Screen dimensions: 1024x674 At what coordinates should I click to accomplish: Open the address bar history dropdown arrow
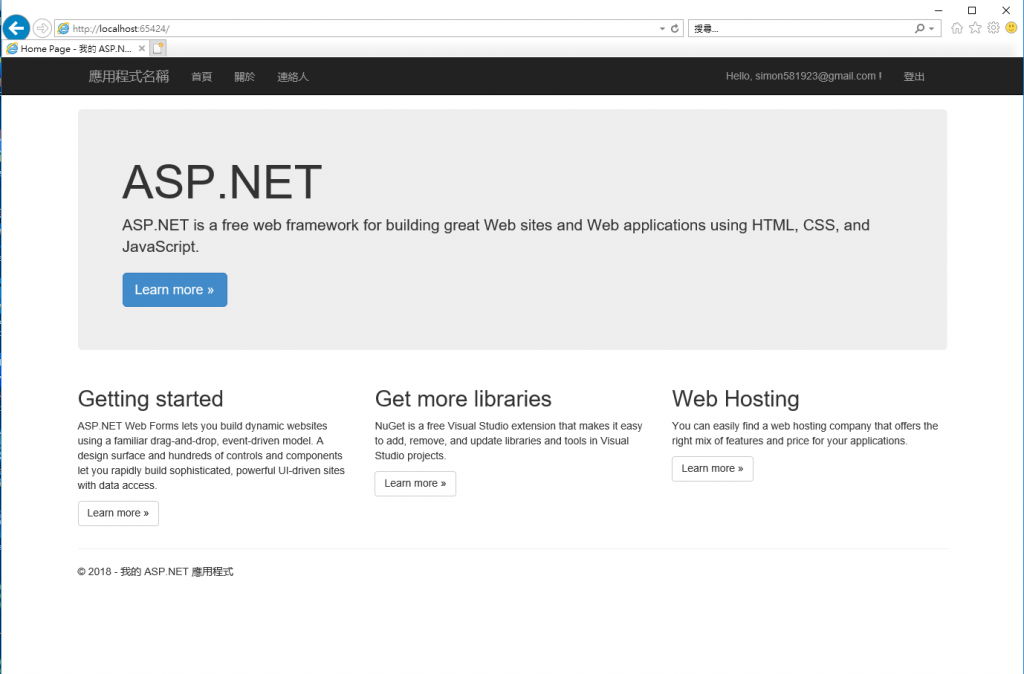pos(662,29)
